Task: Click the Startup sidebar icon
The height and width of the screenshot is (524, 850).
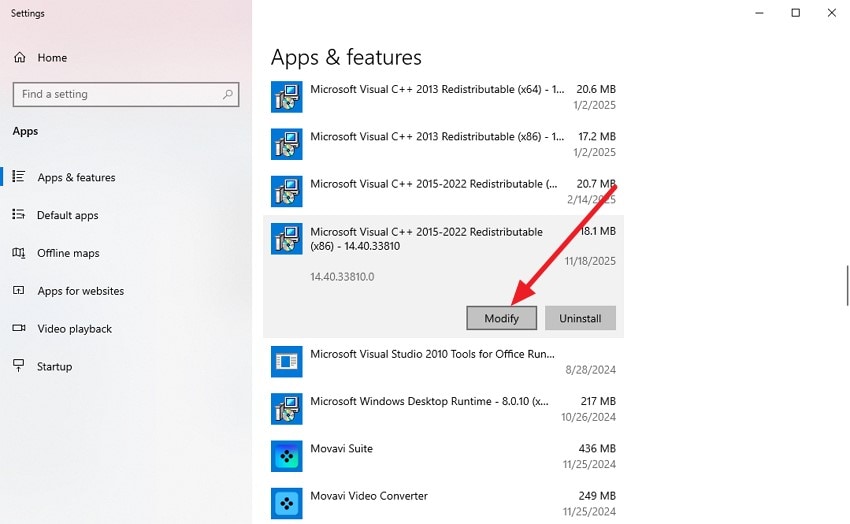Action: 19,366
